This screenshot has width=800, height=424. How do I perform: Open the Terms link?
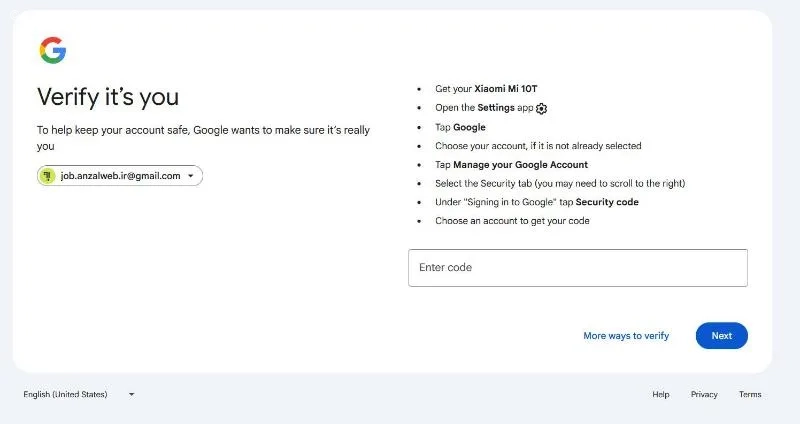(x=750, y=394)
